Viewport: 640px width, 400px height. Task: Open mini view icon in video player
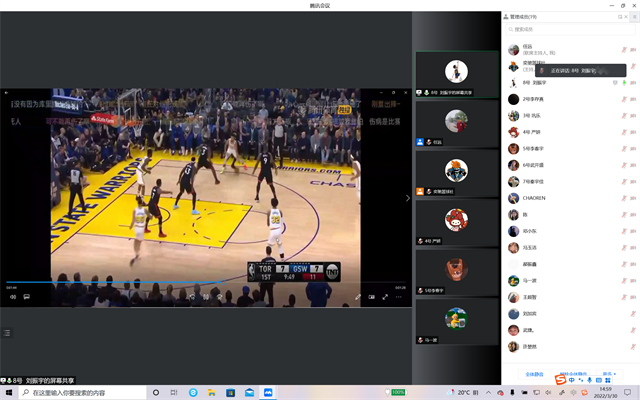pyautogui.click(x=371, y=297)
